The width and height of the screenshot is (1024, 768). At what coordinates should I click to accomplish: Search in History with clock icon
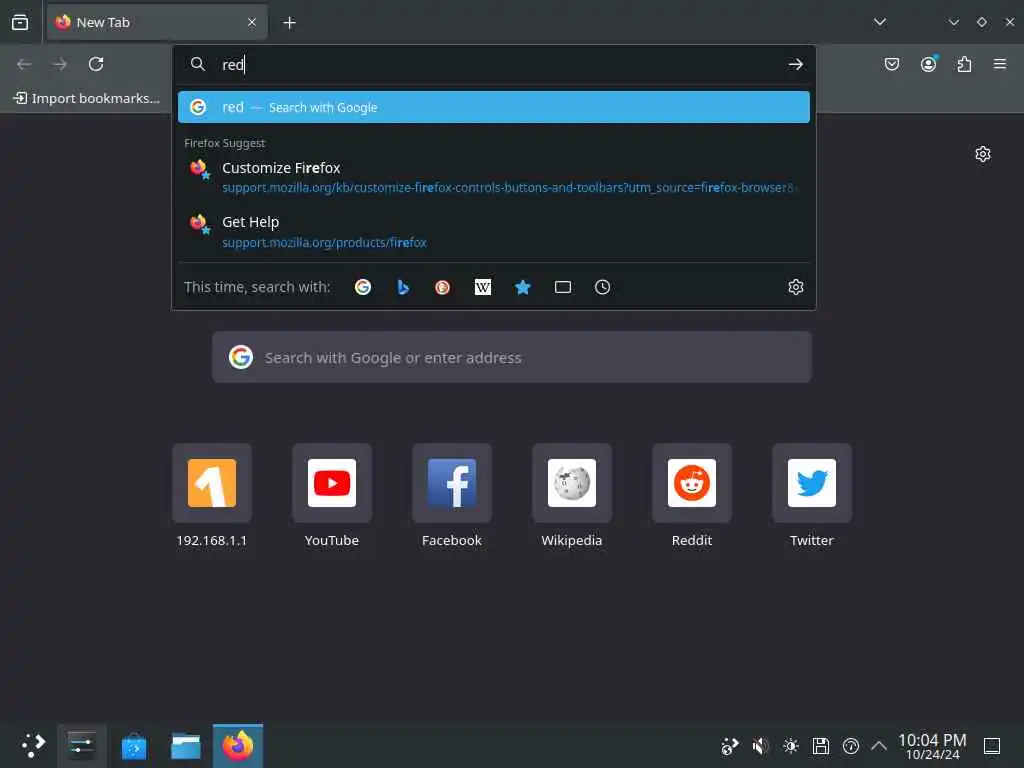pyautogui.click(x=603, y=287)
